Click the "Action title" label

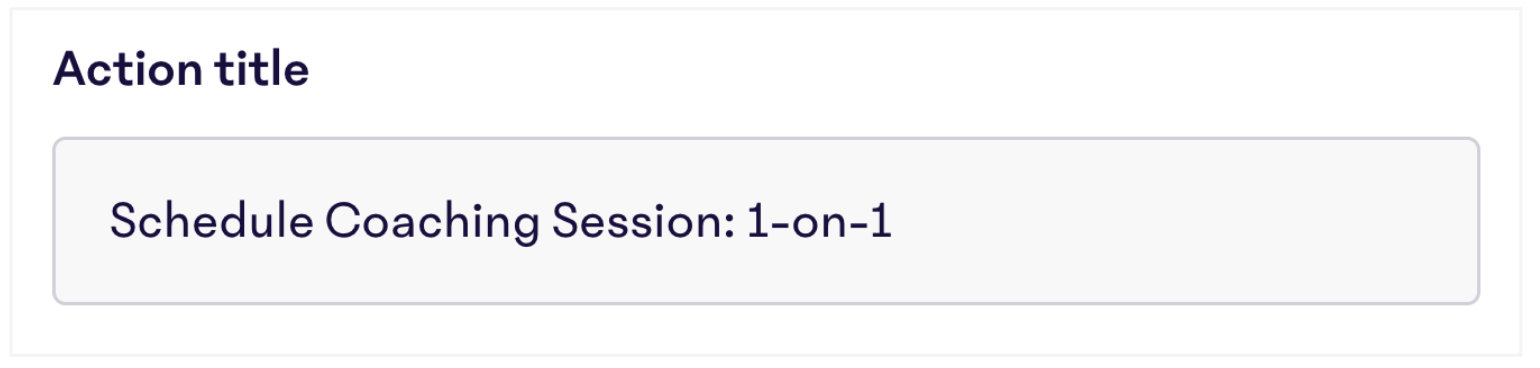(x=181, y=70)
